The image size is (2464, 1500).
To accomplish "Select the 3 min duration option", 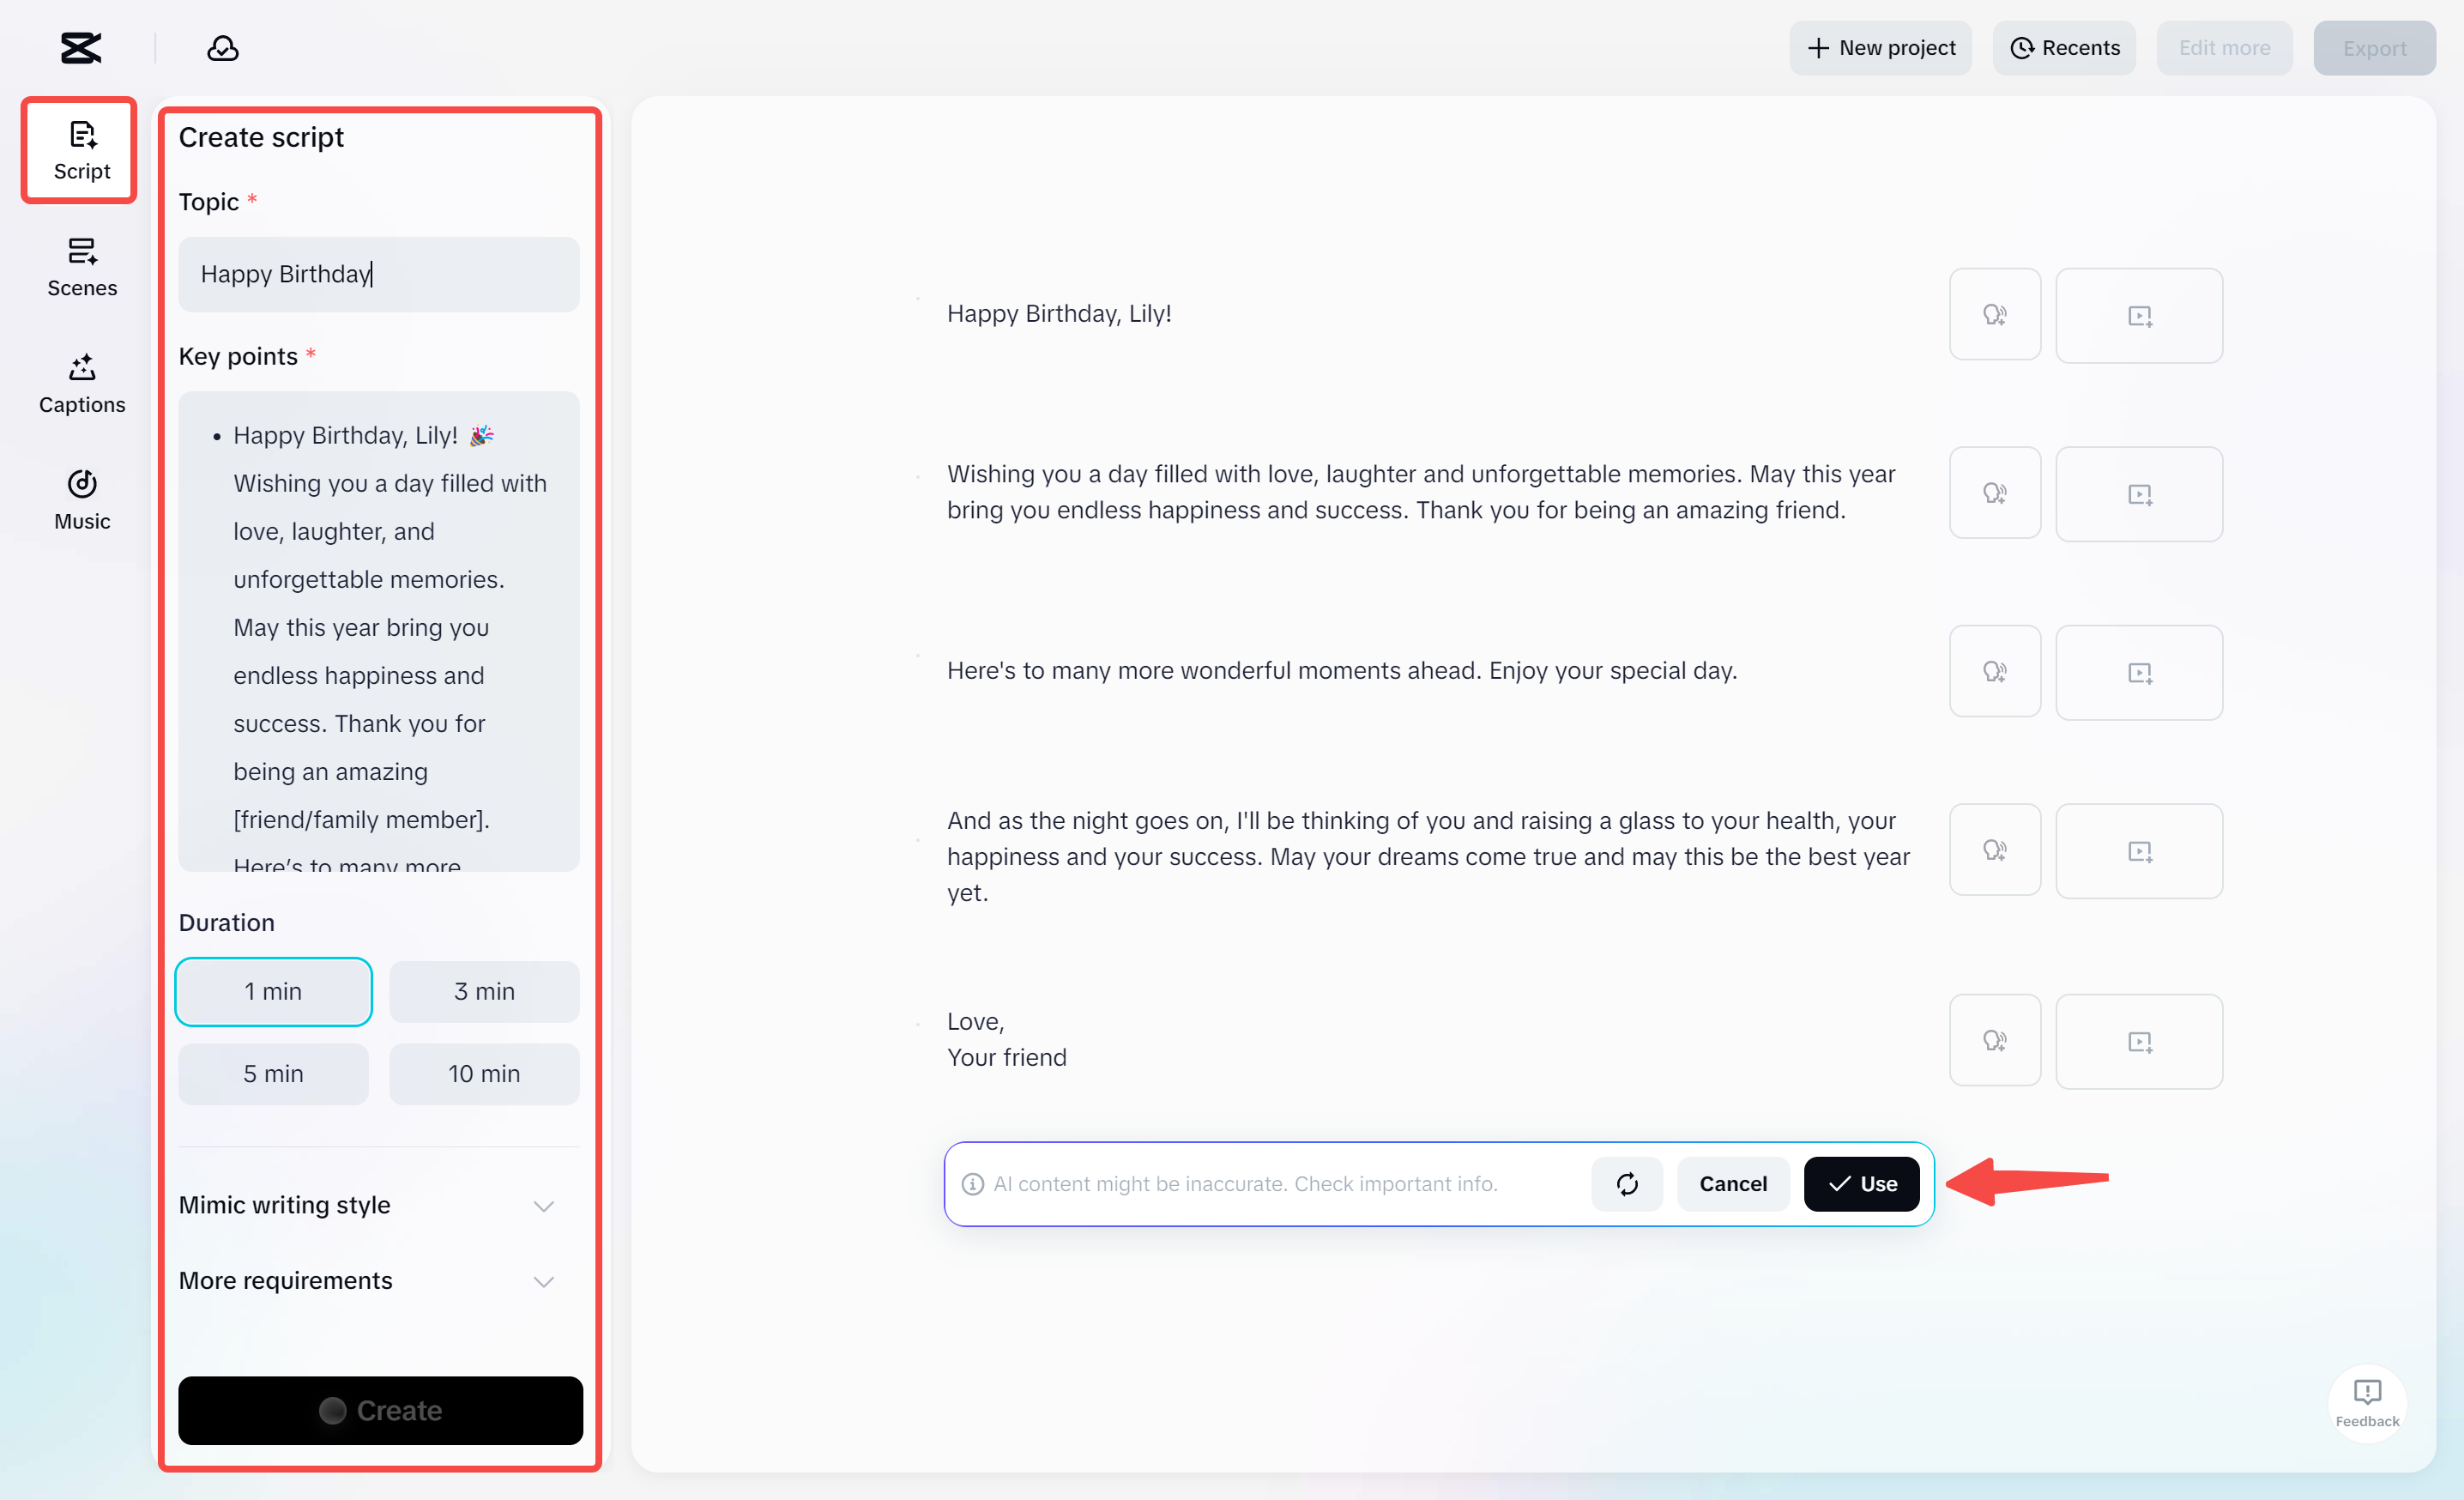I will tap(484, 991).
